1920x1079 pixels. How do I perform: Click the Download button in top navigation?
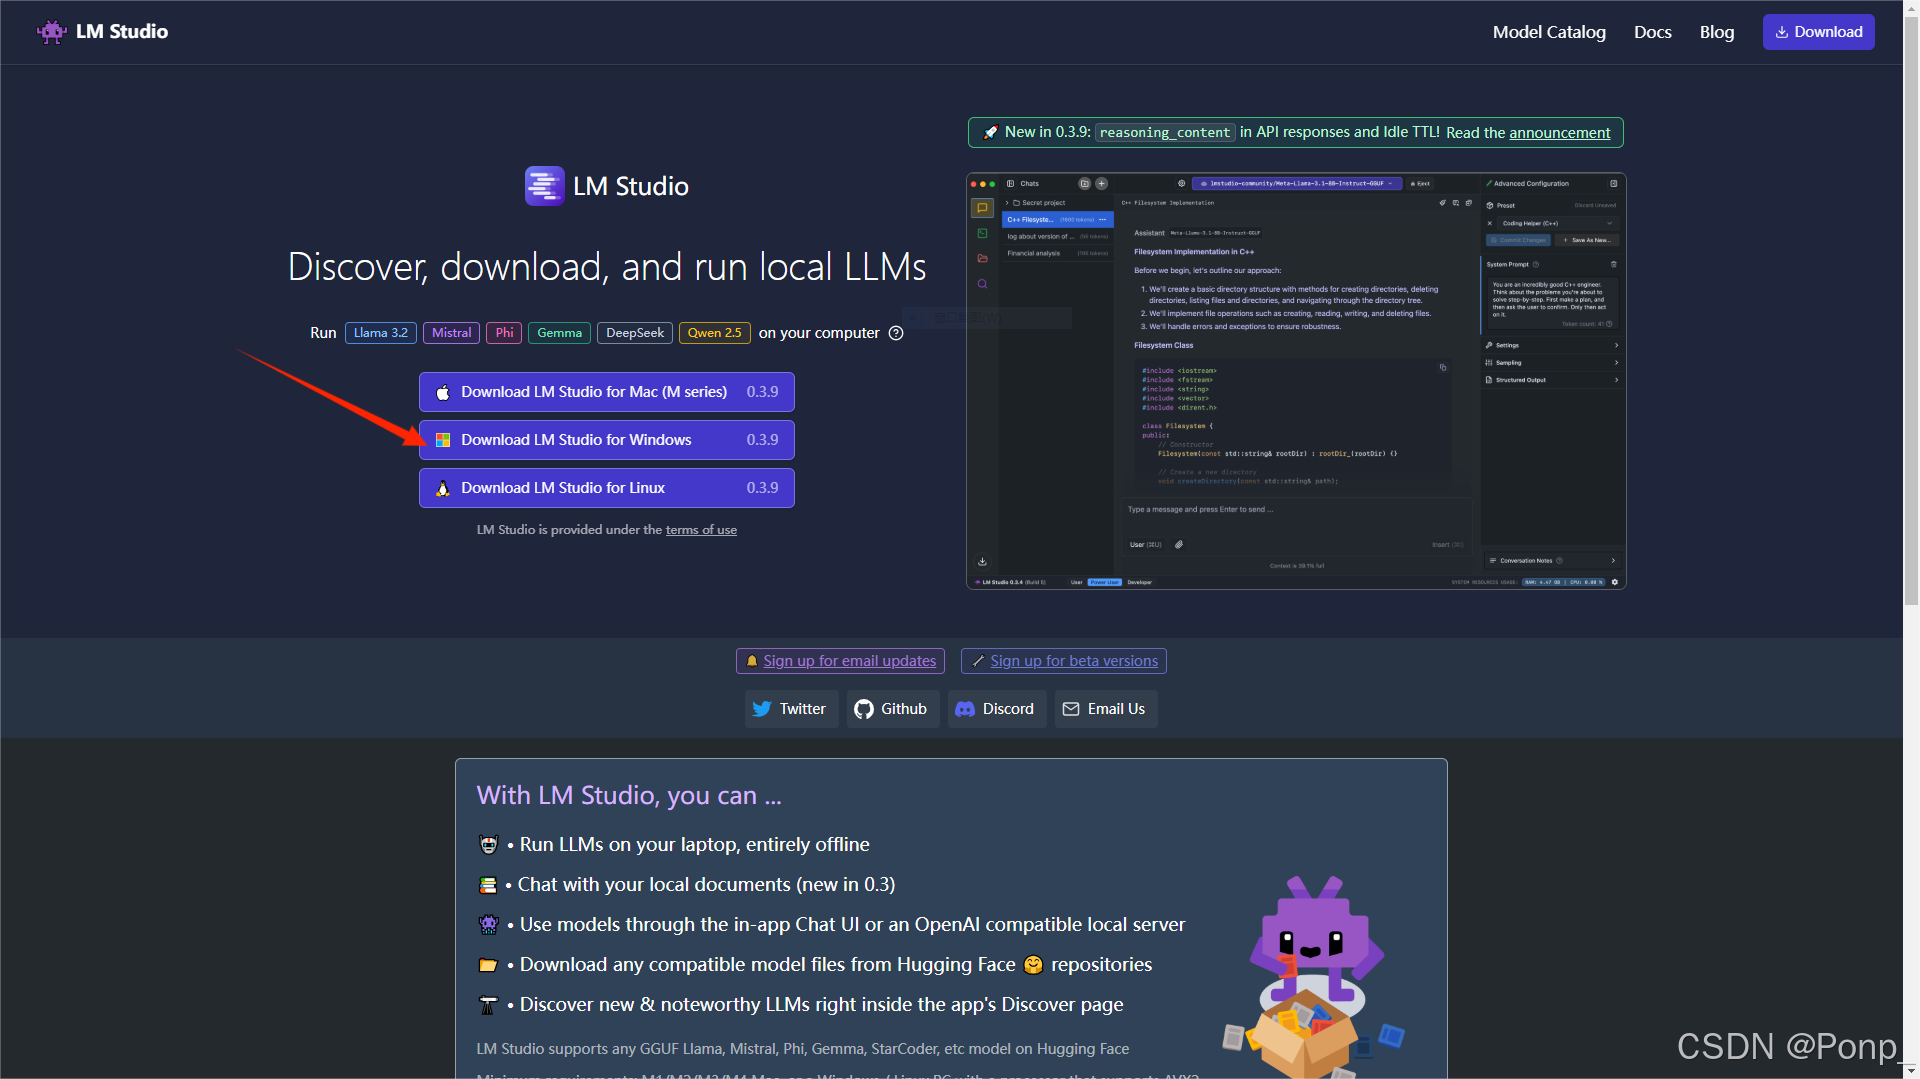click(1818, 32)
